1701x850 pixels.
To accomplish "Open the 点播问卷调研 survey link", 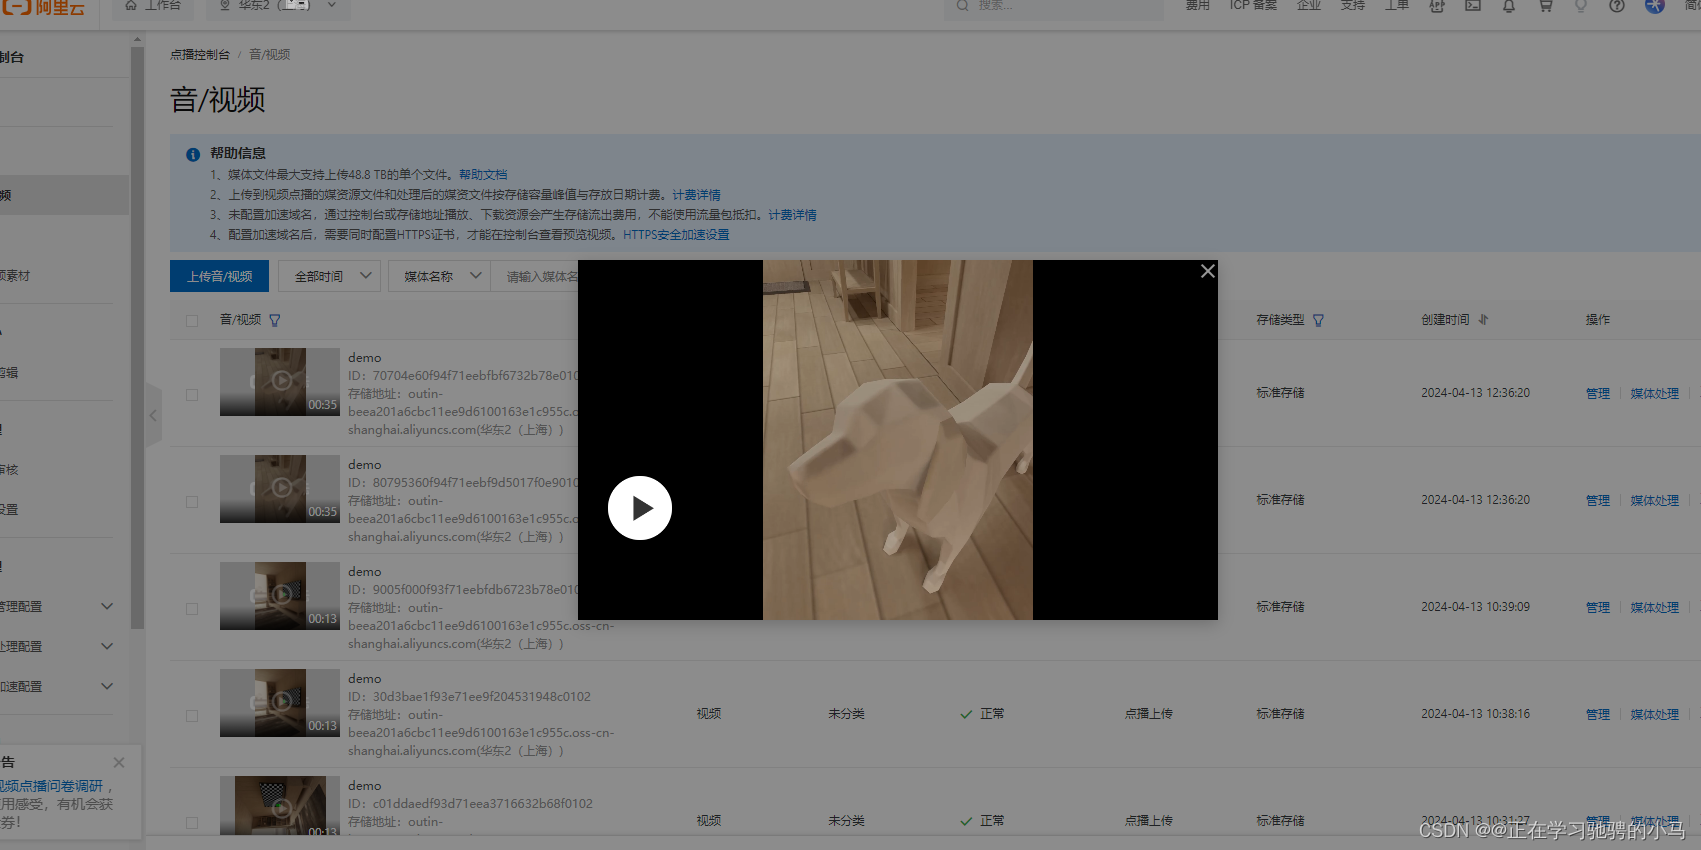I will [x=52, y=786].
